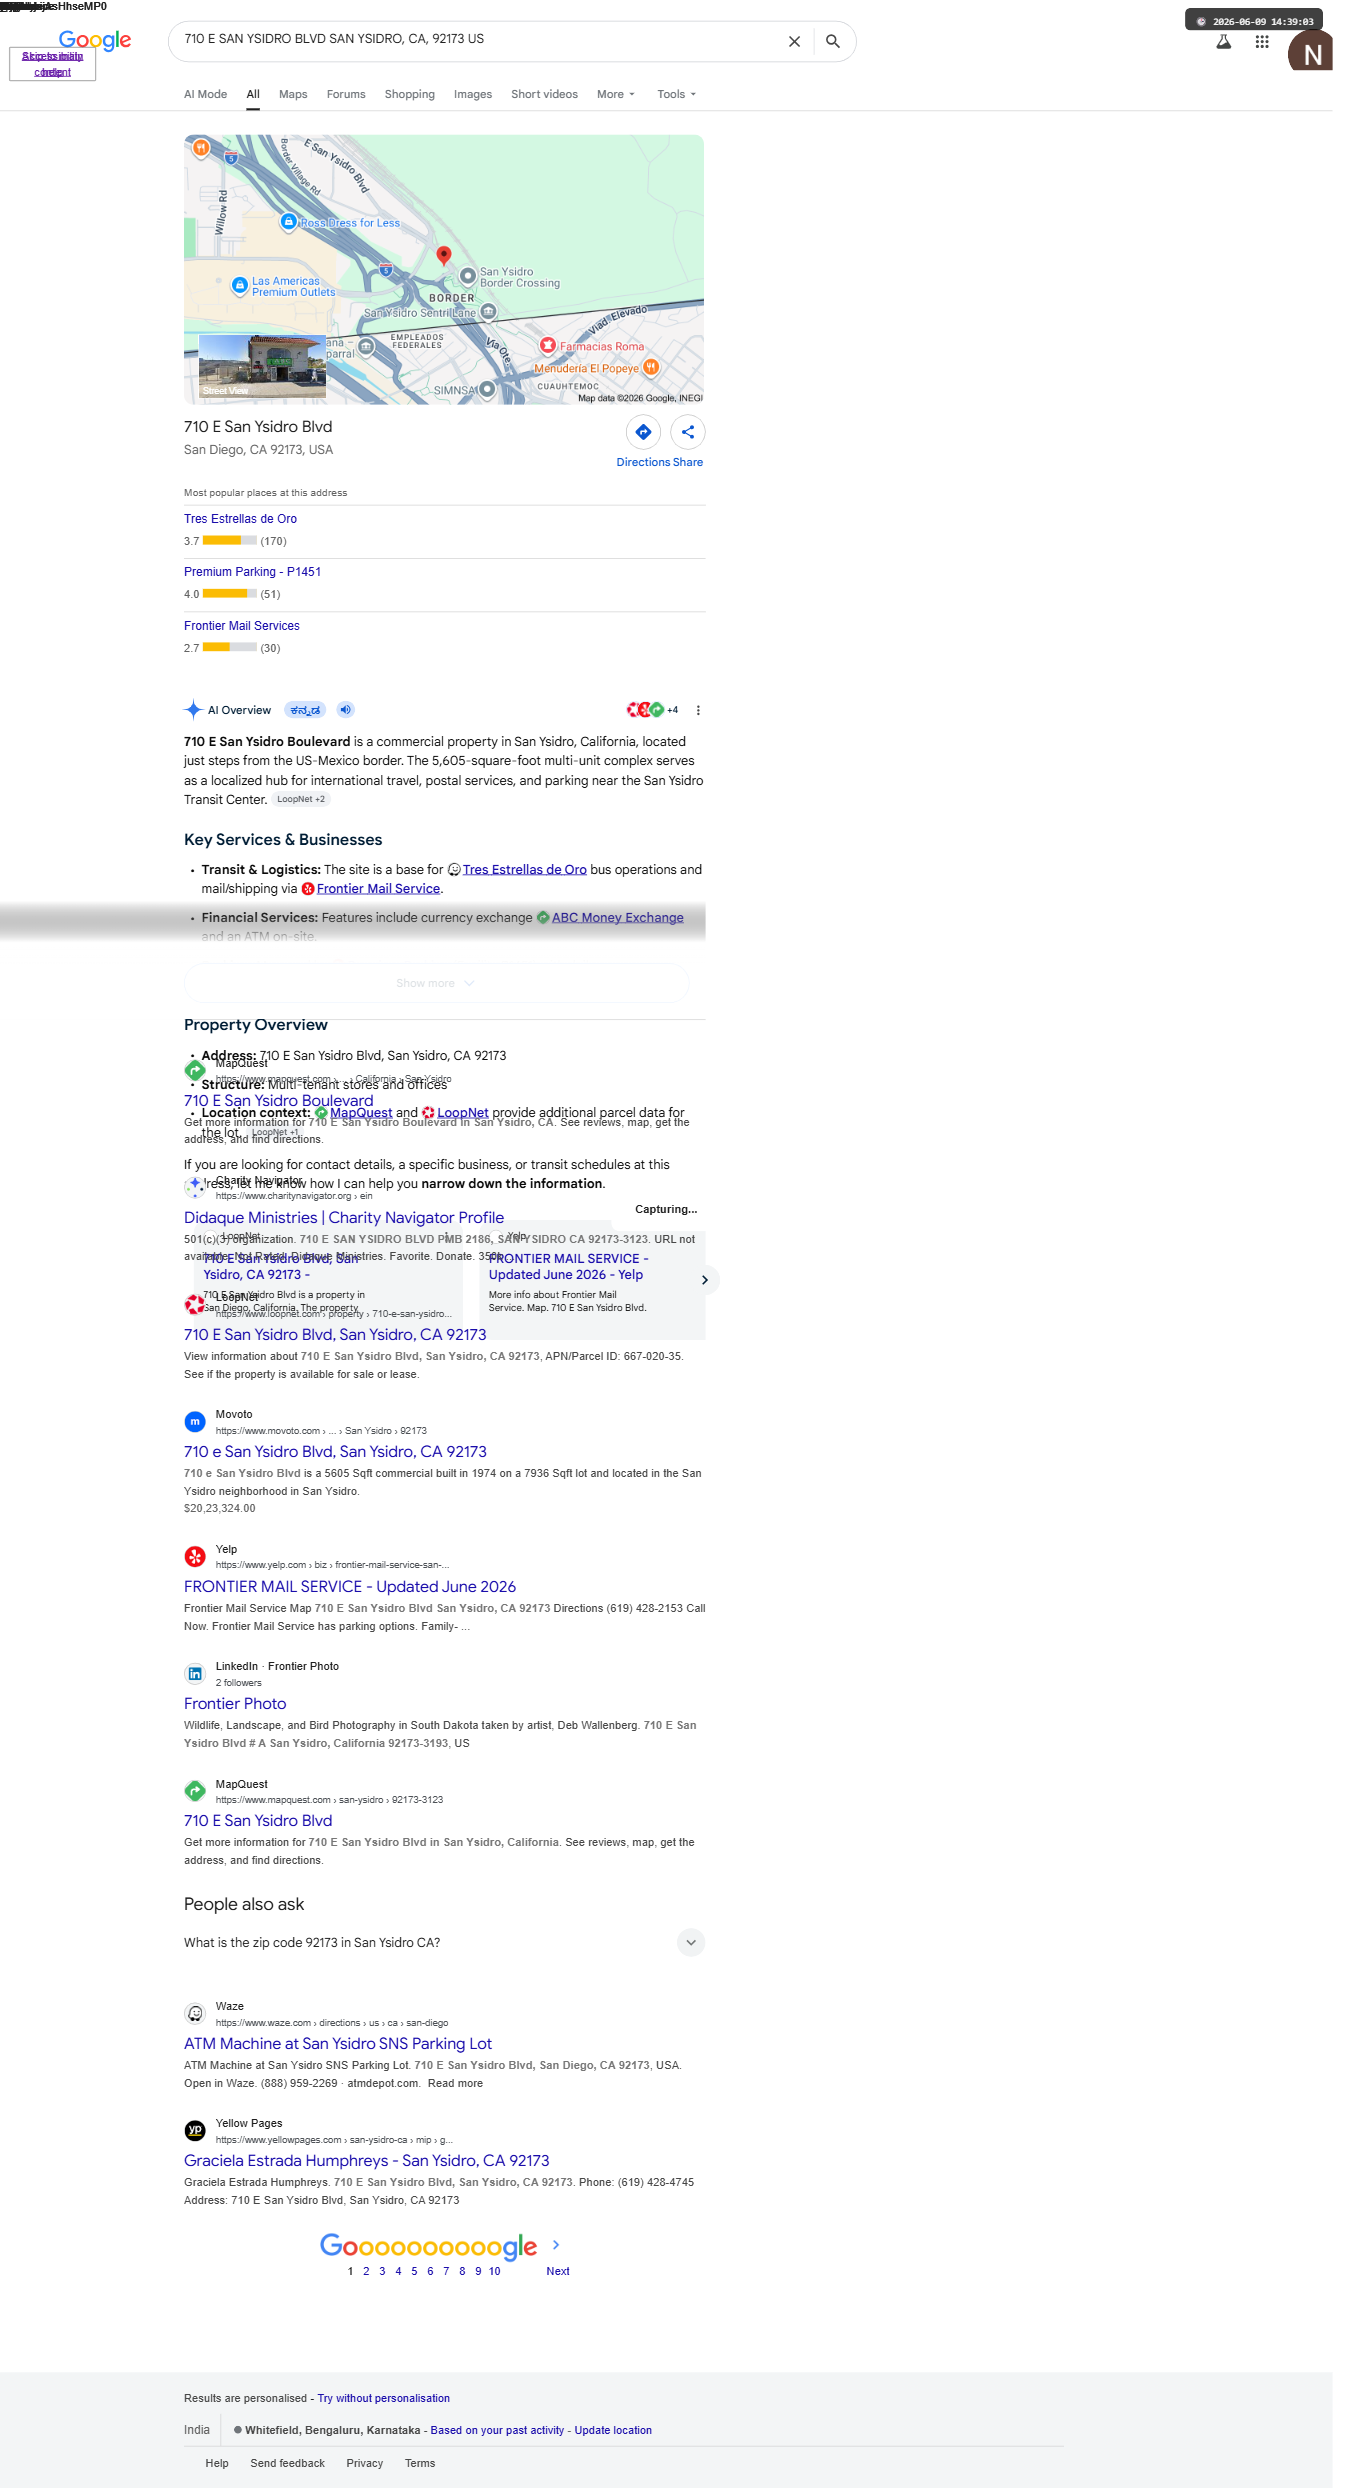Go to results page 10
Viewport: 1348px width, 2488px height.
tap(495, 2271)
